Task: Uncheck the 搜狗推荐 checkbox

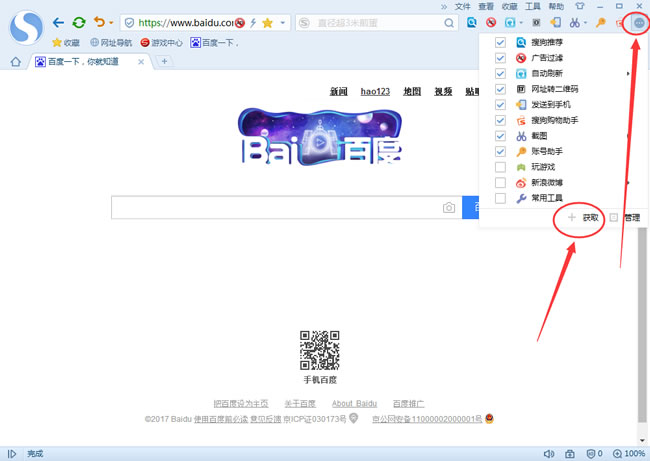Action: pos(500,42)
